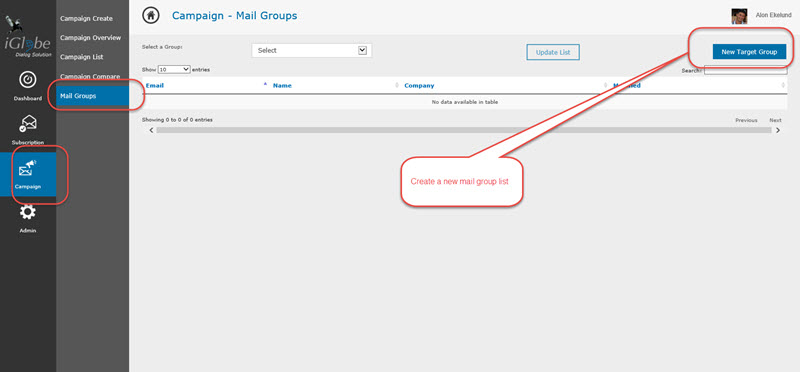The image size is (800, 372).
Task: Click the Update List button
Action: pos(553,52)
